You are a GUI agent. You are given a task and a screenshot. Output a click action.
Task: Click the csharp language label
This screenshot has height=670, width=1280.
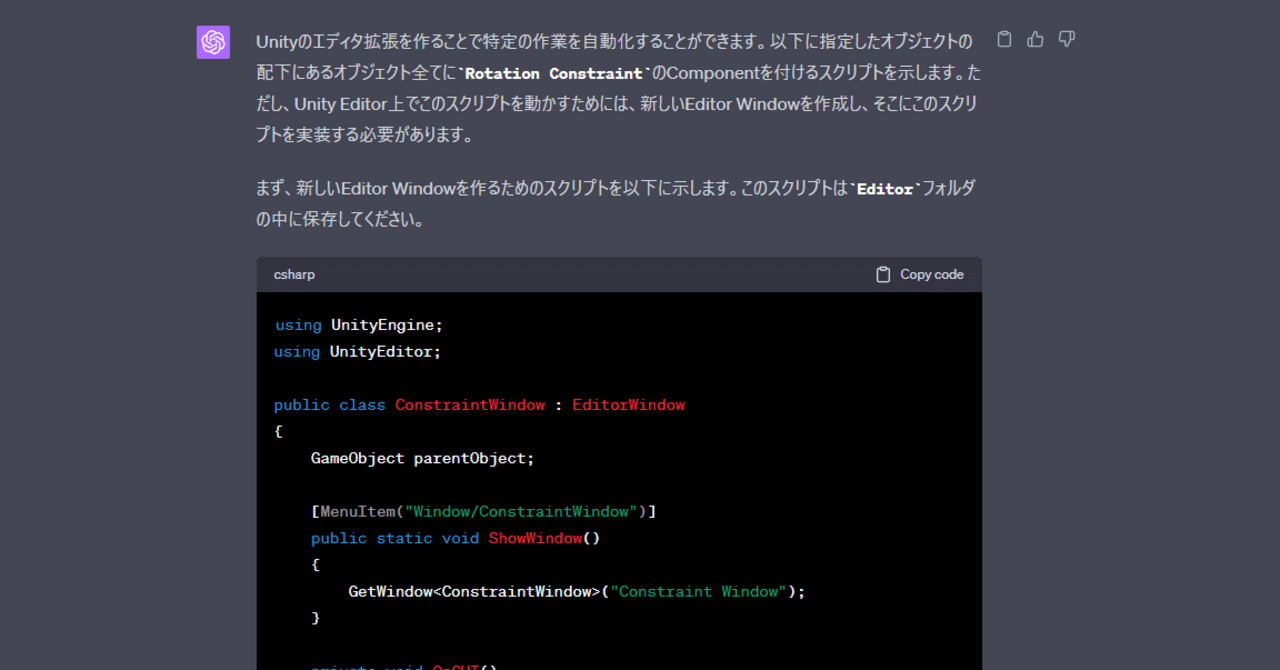coord(294,274)
